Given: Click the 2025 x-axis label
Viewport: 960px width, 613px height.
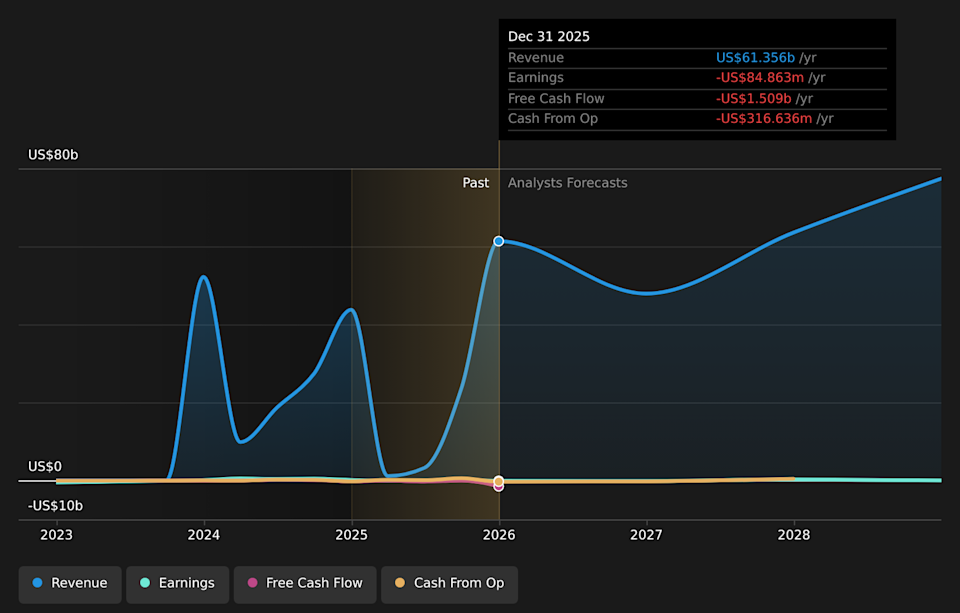Looking at the screenshot, I should [351, 535].
